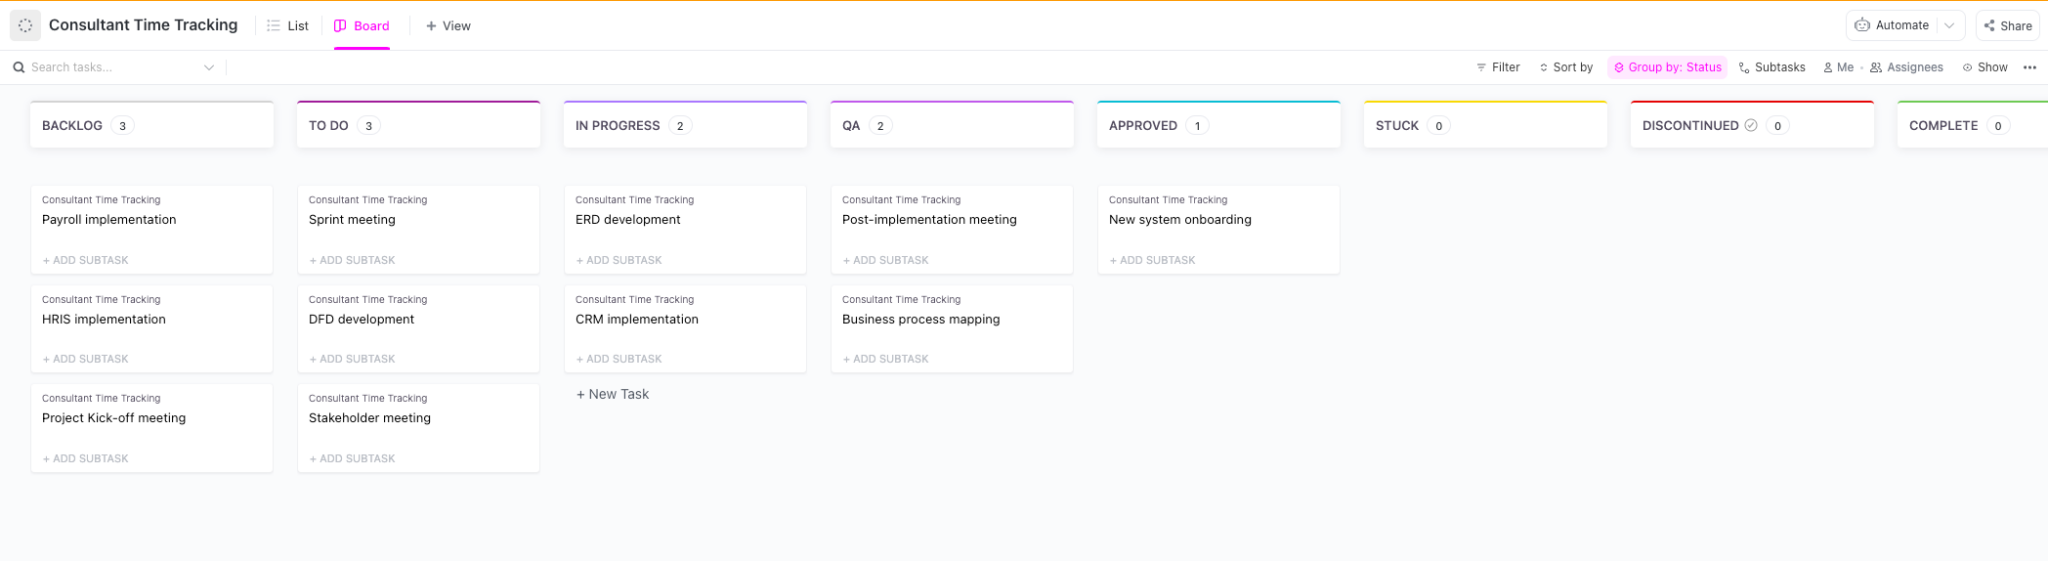Open the Group by: Status dropdown
The height and width of the screenshot is (561, 2048).
click(x=1667, y=68)
